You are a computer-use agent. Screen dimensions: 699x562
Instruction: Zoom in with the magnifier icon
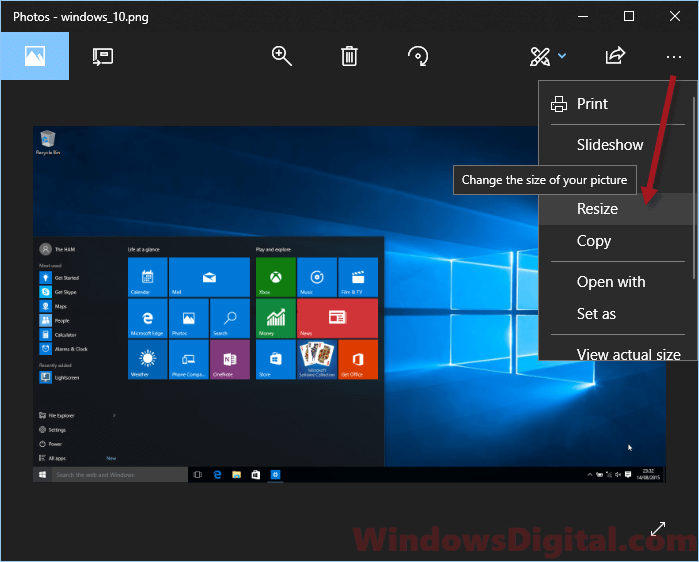[x=281, y=56]
